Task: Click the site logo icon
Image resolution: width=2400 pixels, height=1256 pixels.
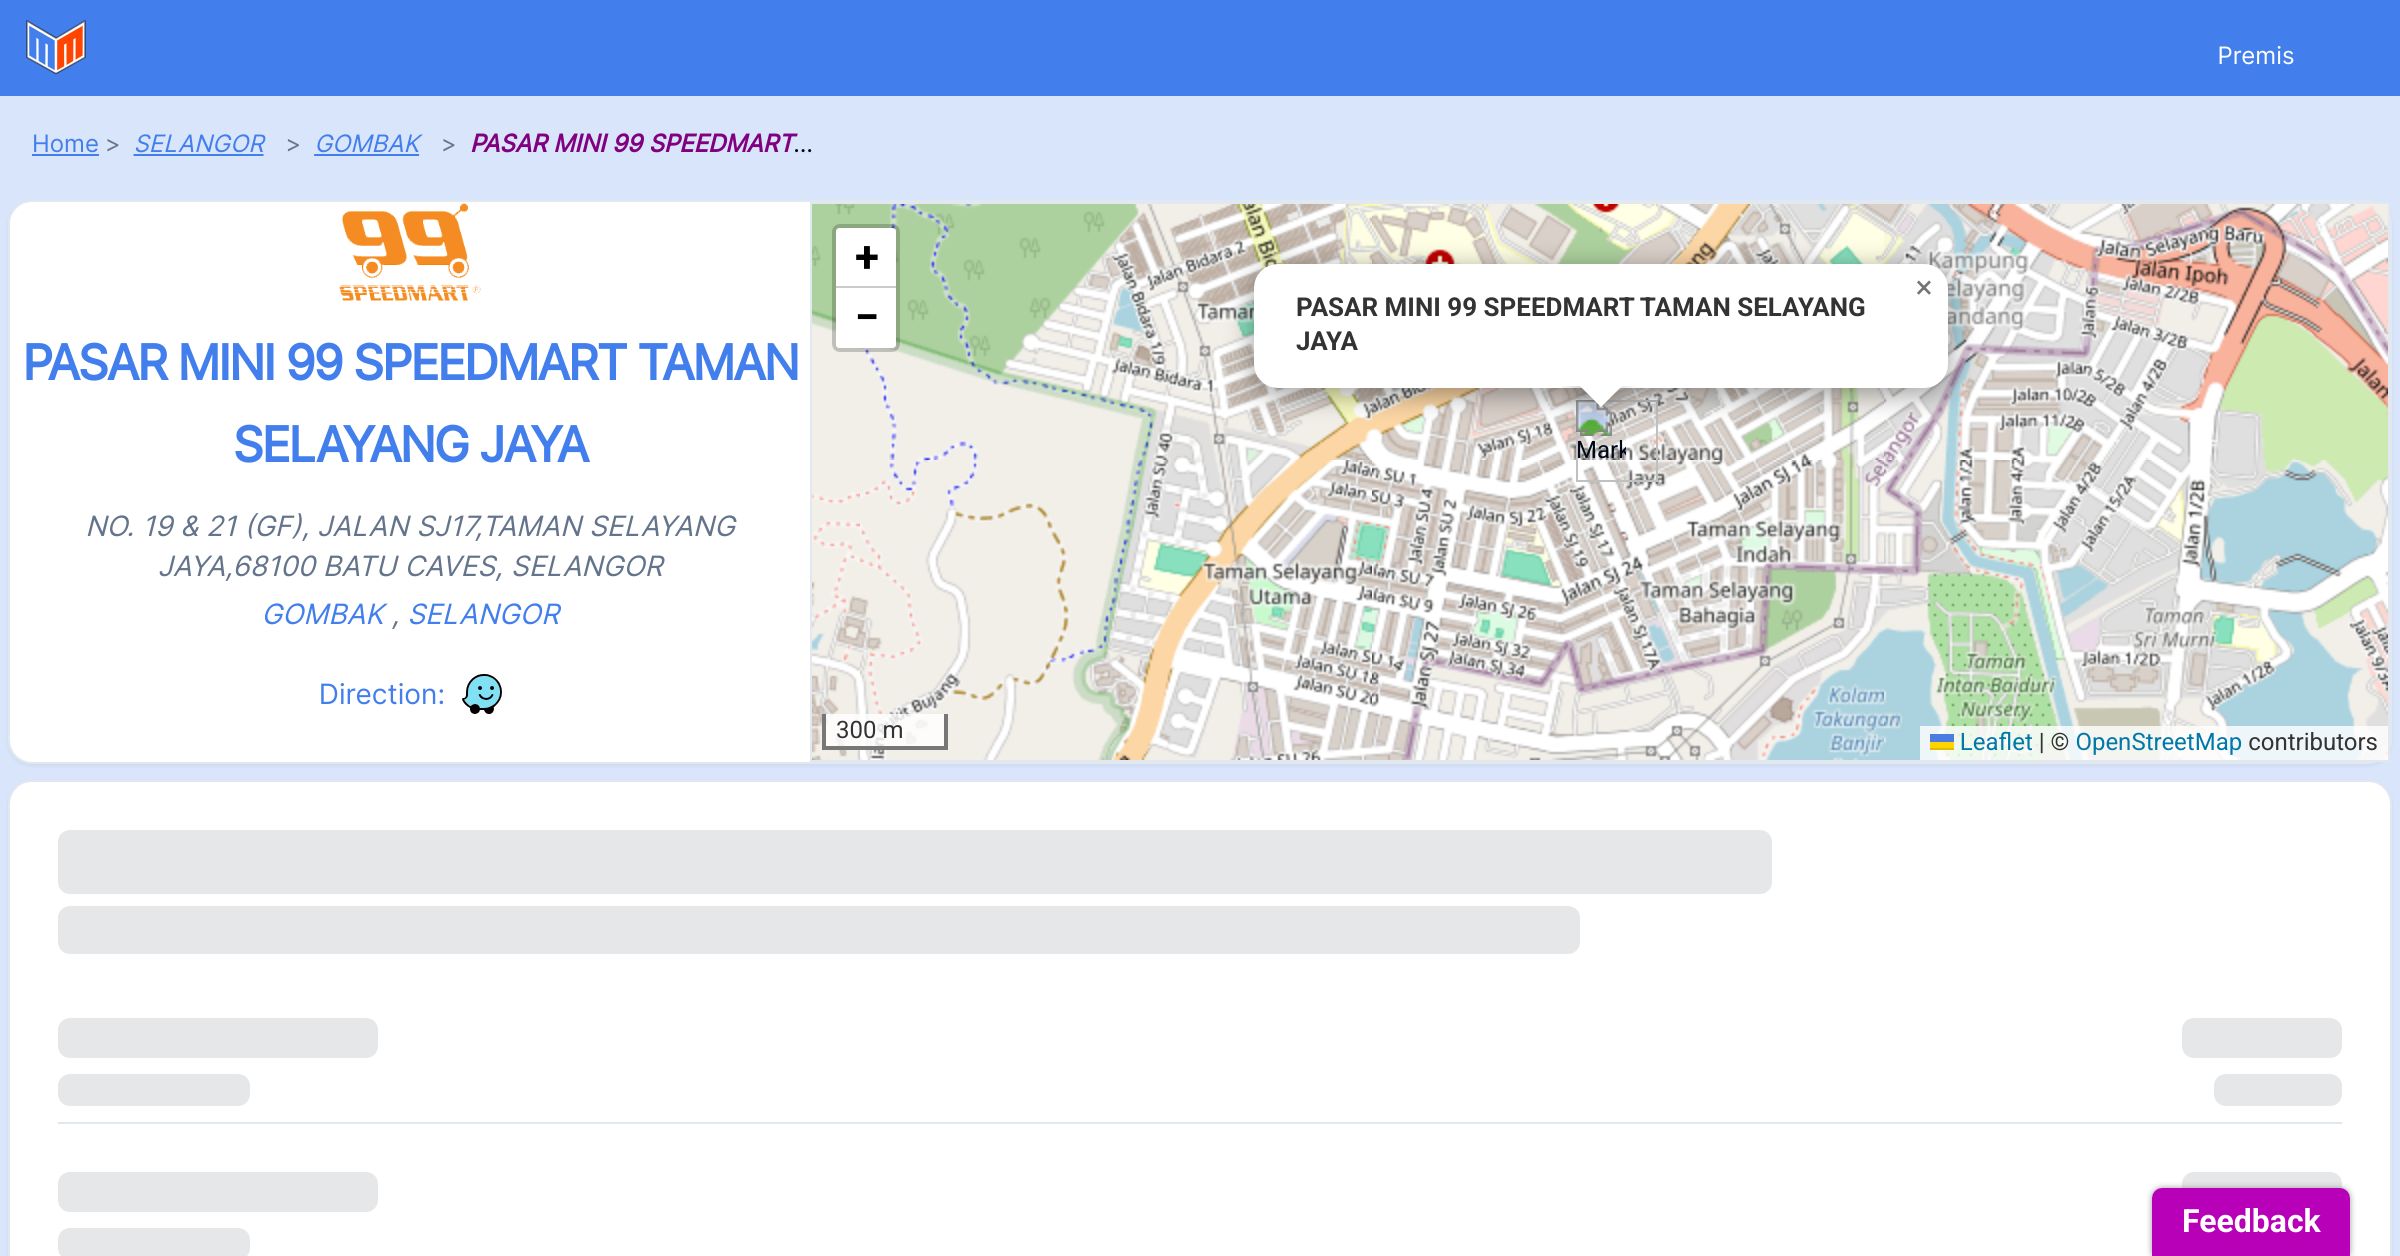Action: click(56, 47)
